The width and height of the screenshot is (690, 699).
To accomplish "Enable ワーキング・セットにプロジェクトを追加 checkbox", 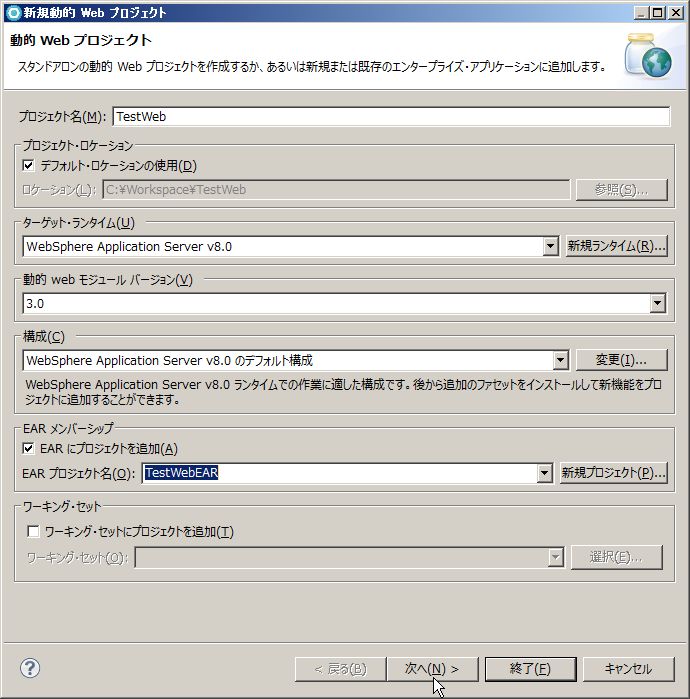I will click(33, 531).
